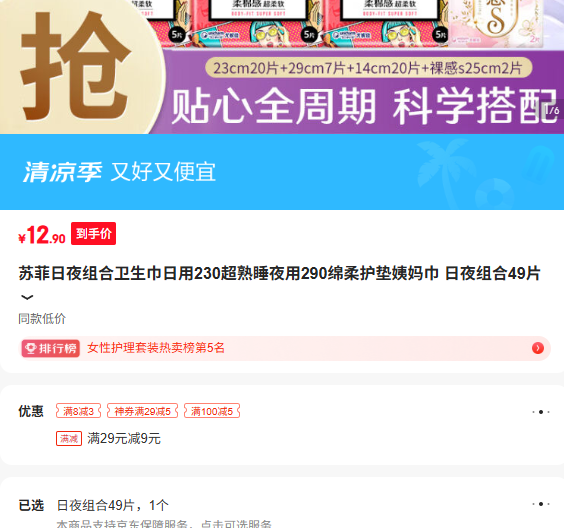Open selection options via 已选 dots
The width and height of the screenshot is (564, 528).
tap(541, 504)
